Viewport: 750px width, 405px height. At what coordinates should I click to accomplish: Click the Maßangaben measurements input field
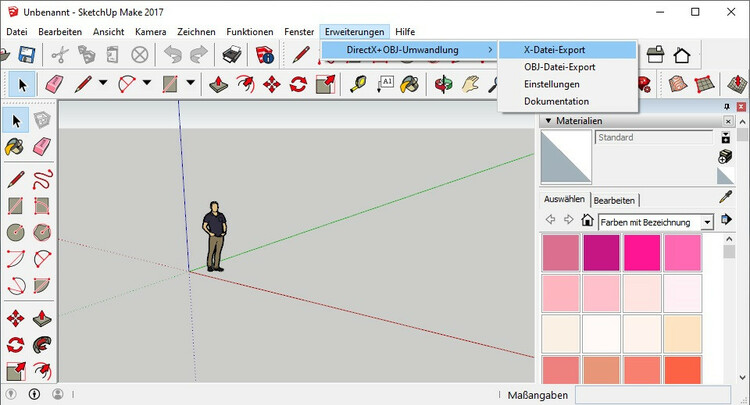tap(652, 395)
